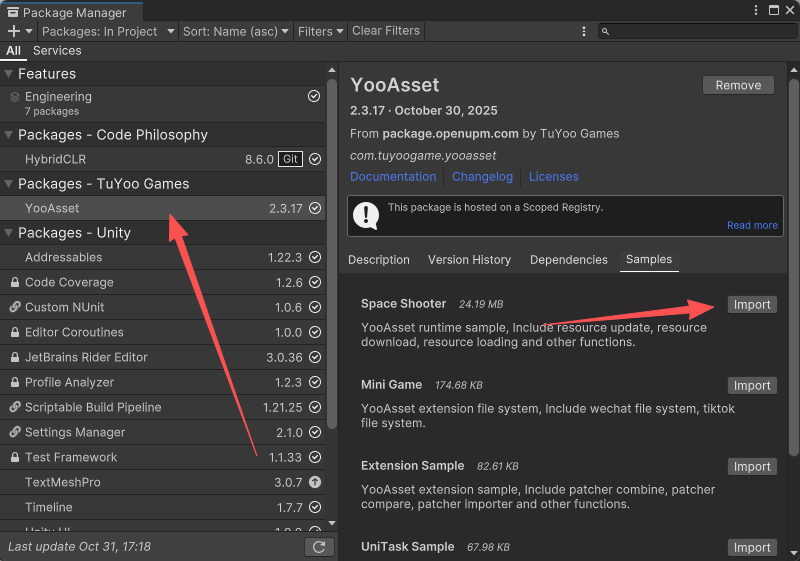Switch to the All tab
This screenshot has width=800, height=561.
[14, 50]
